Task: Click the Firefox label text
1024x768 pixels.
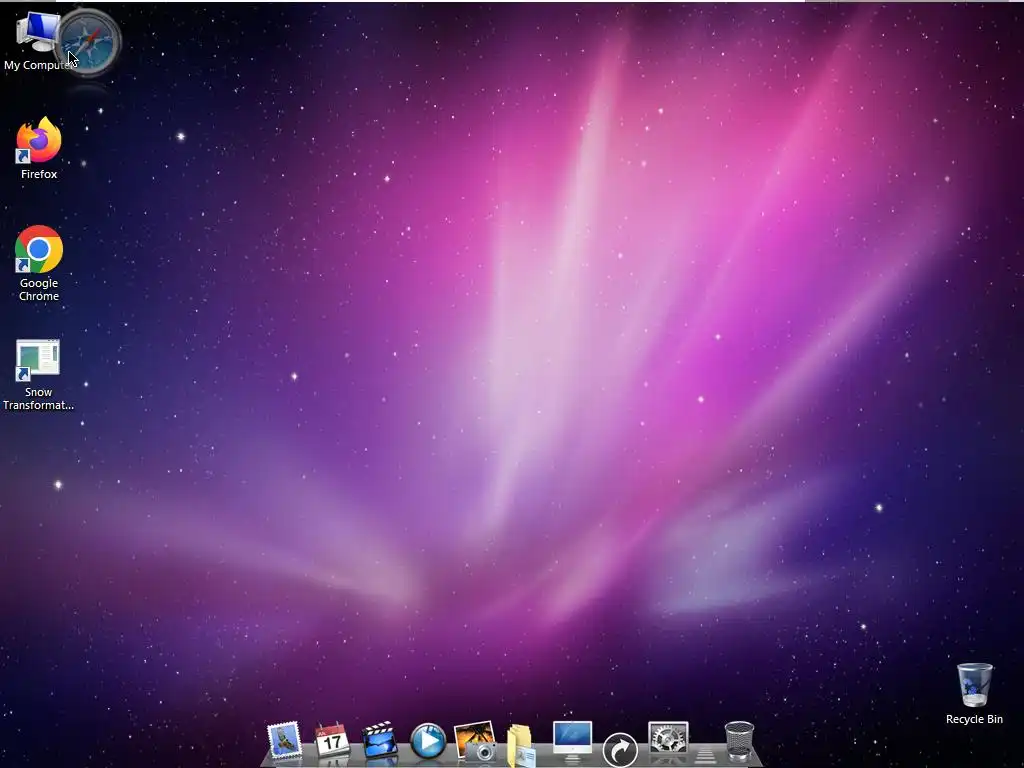Action: 39,174
